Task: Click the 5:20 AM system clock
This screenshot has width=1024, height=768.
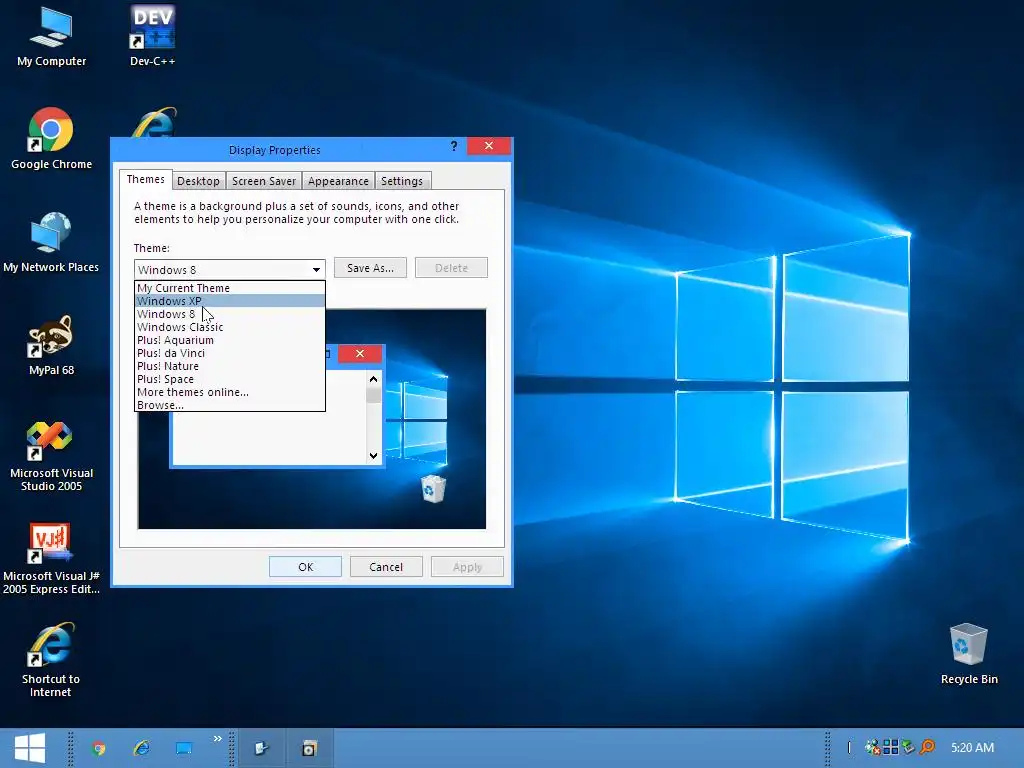Action: pos(972,748)
